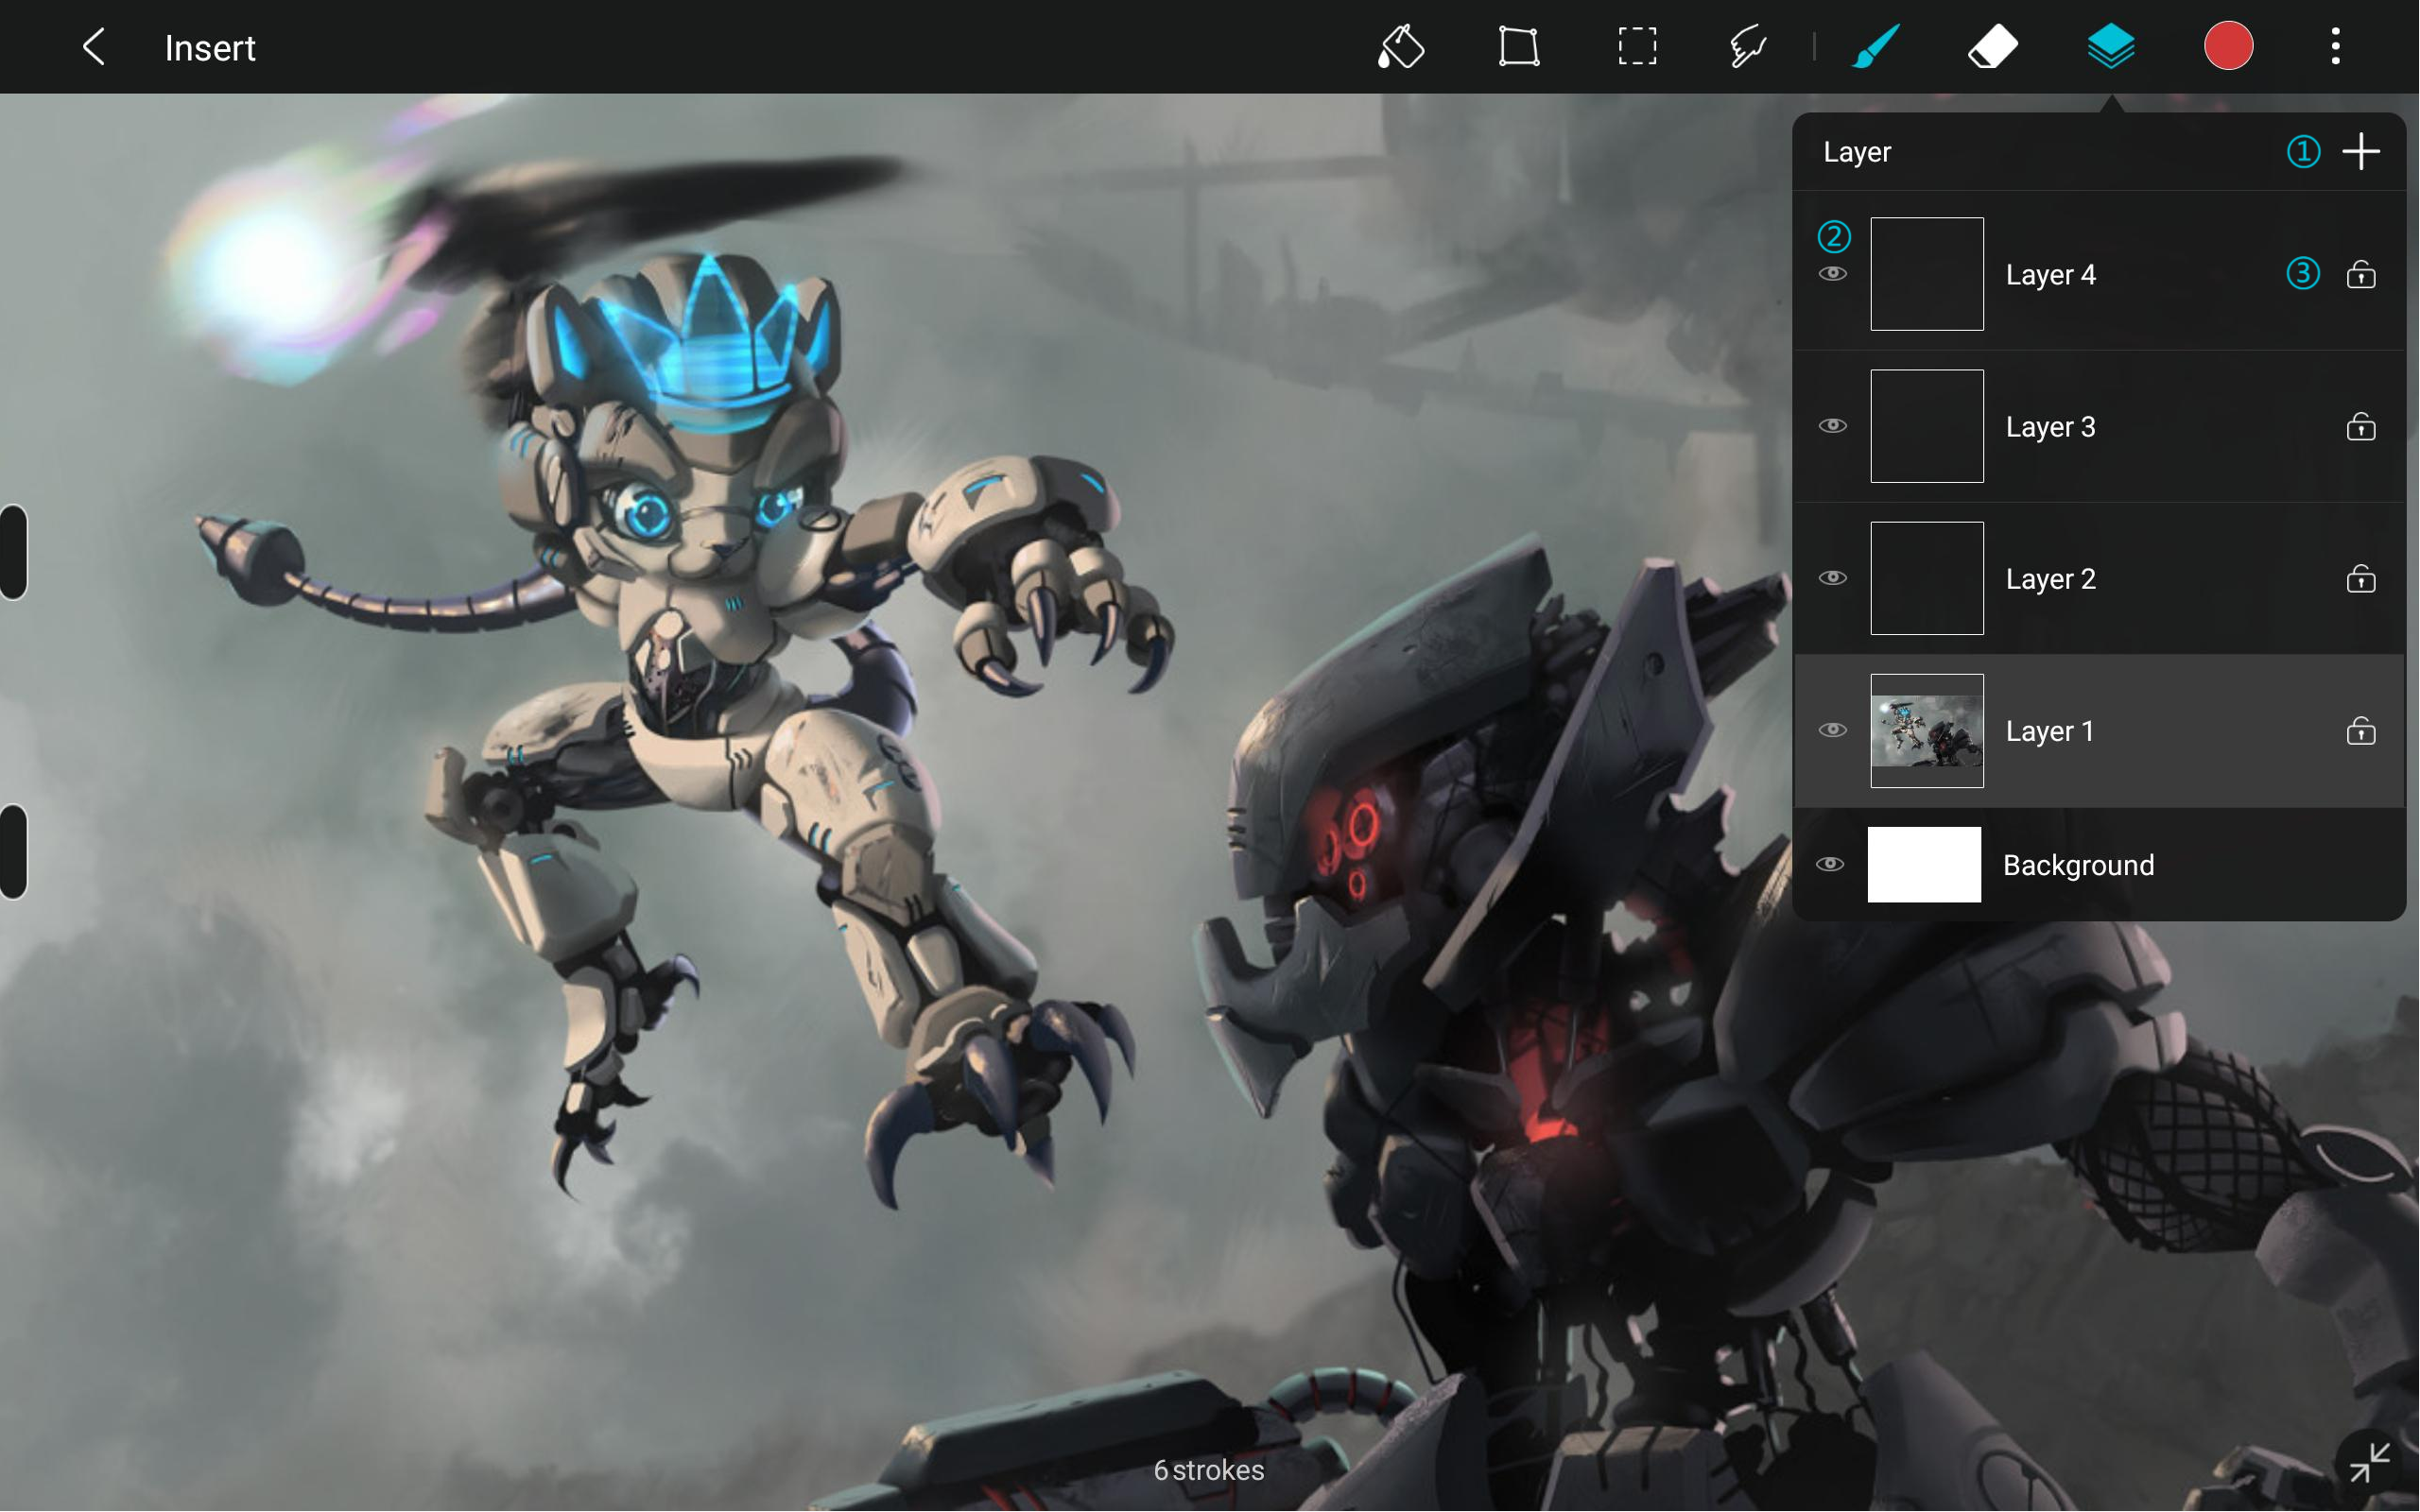The width and height of the screenshot is (2420, 1512).
Task: Go back using the arrow button
Action: pyautogui.click(x=94, y=47)
